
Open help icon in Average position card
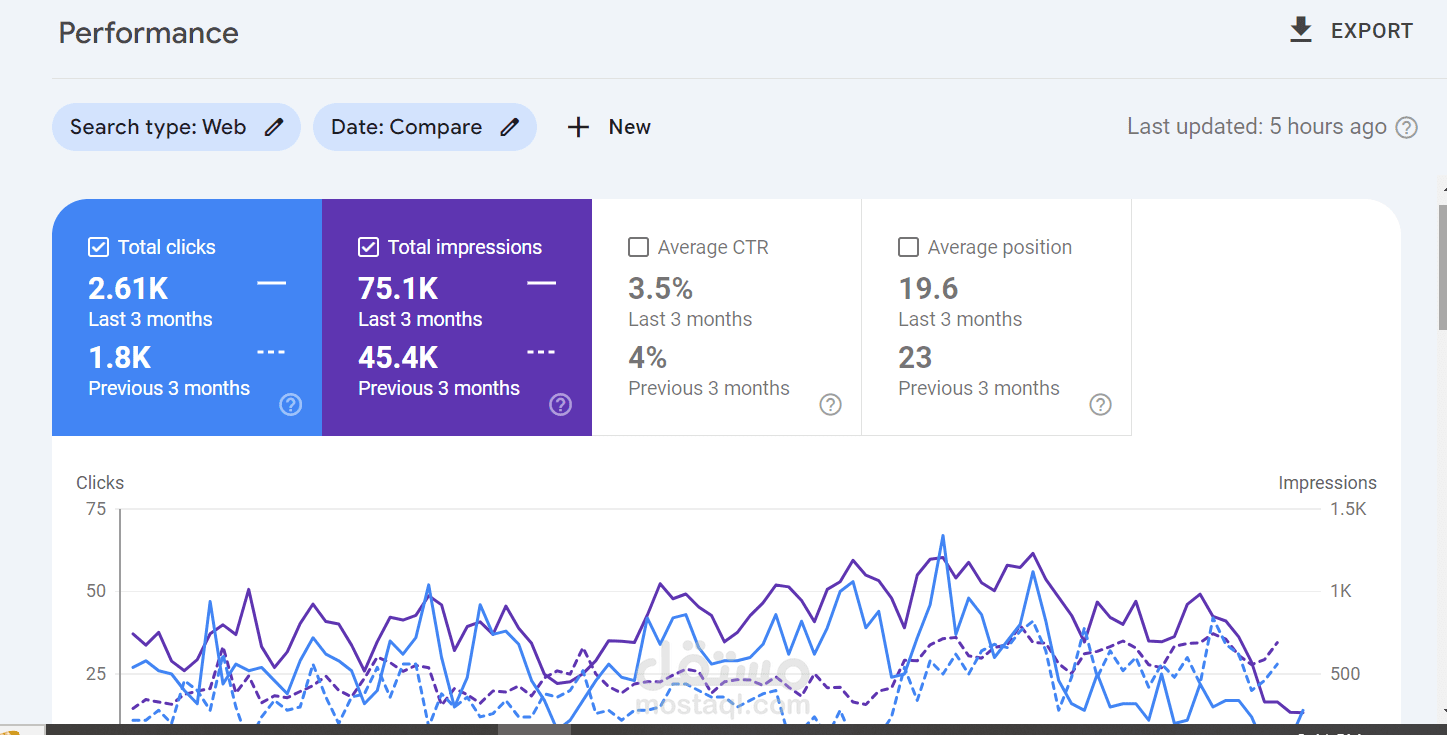pyautogui.click(x=1100, y=404)
